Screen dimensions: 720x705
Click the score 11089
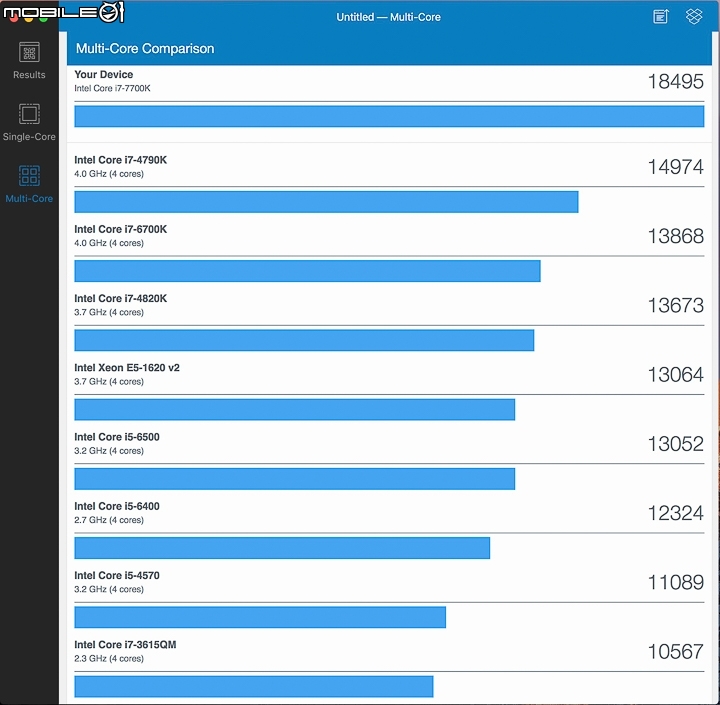pos(675,583)
